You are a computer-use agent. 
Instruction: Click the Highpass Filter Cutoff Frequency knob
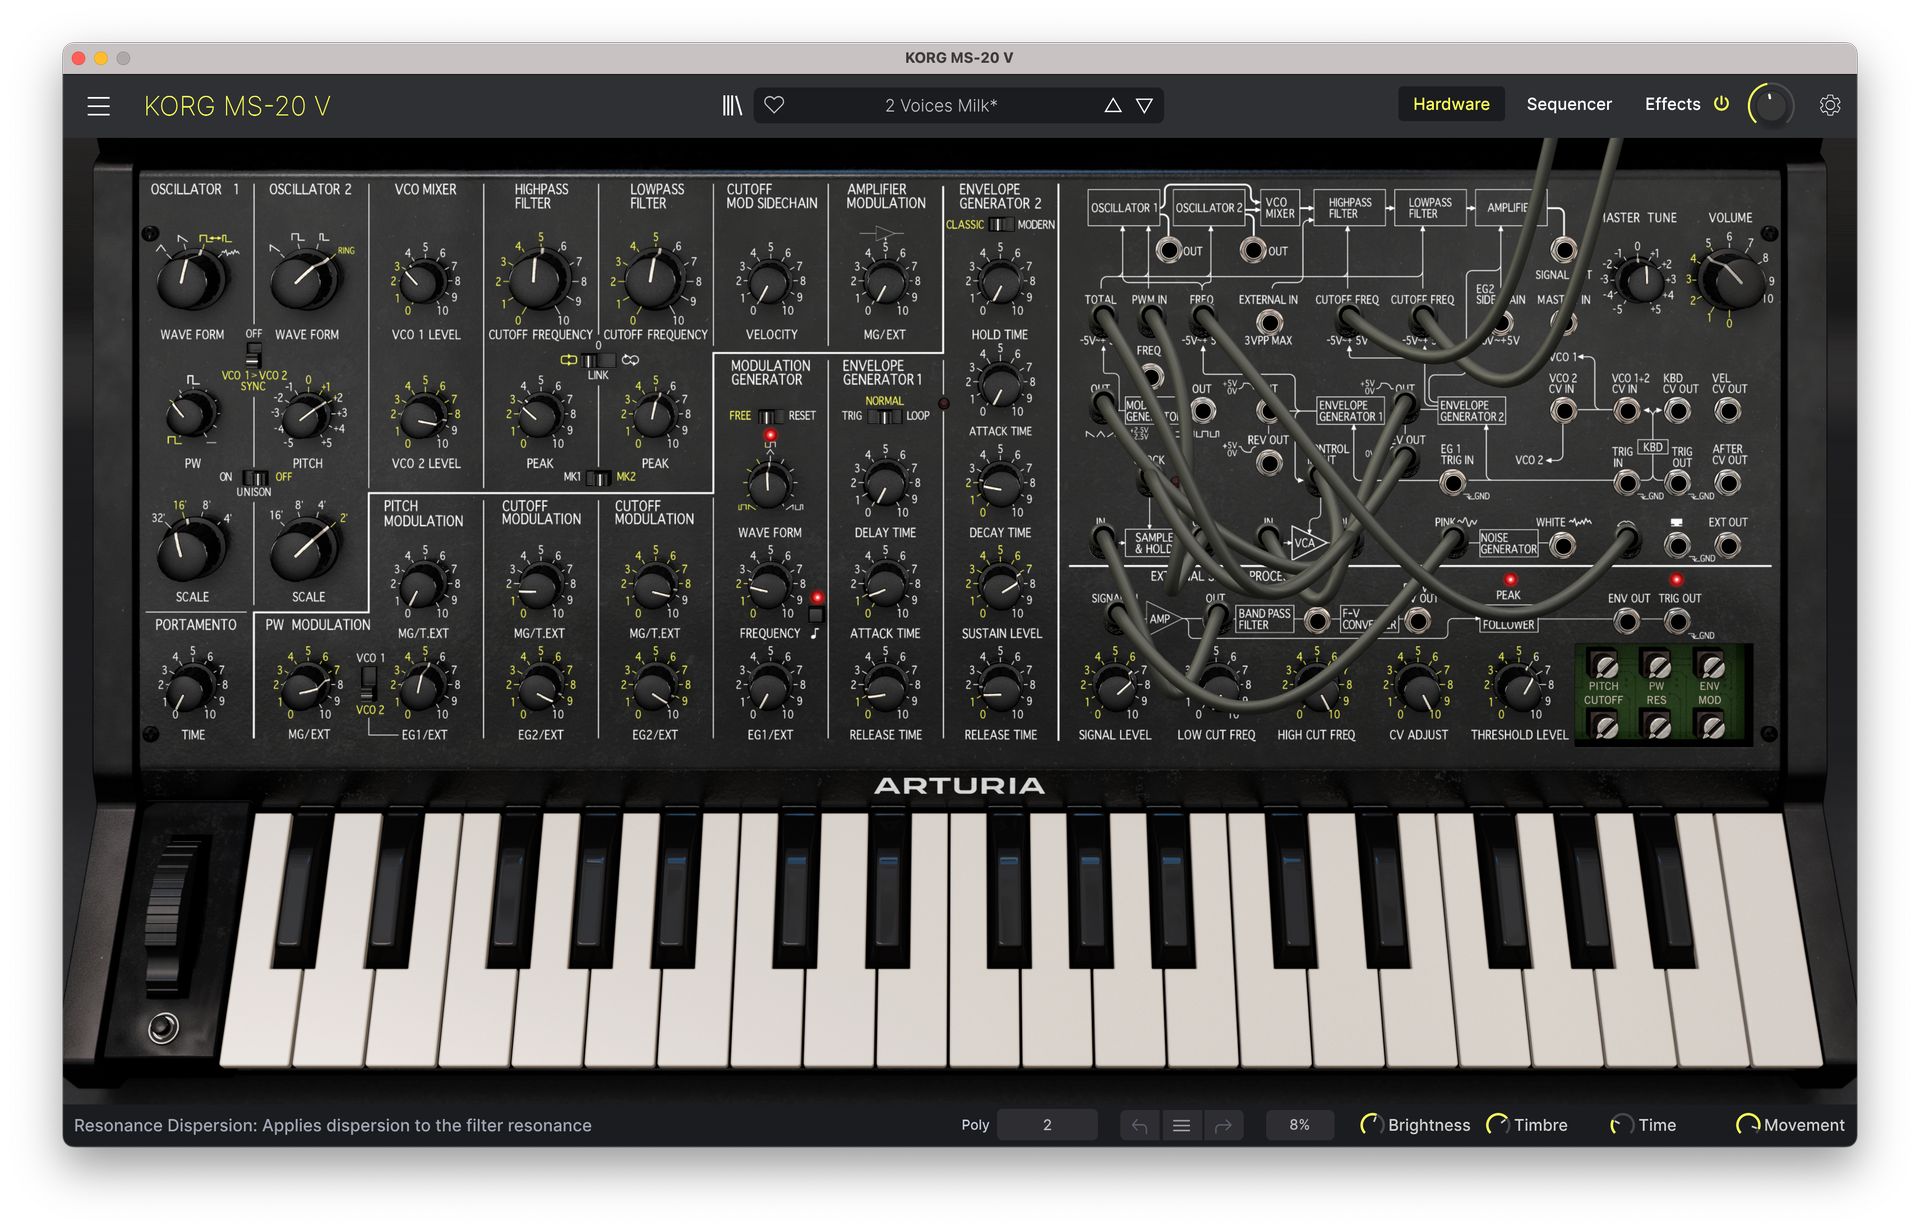(x=538, y=279)
